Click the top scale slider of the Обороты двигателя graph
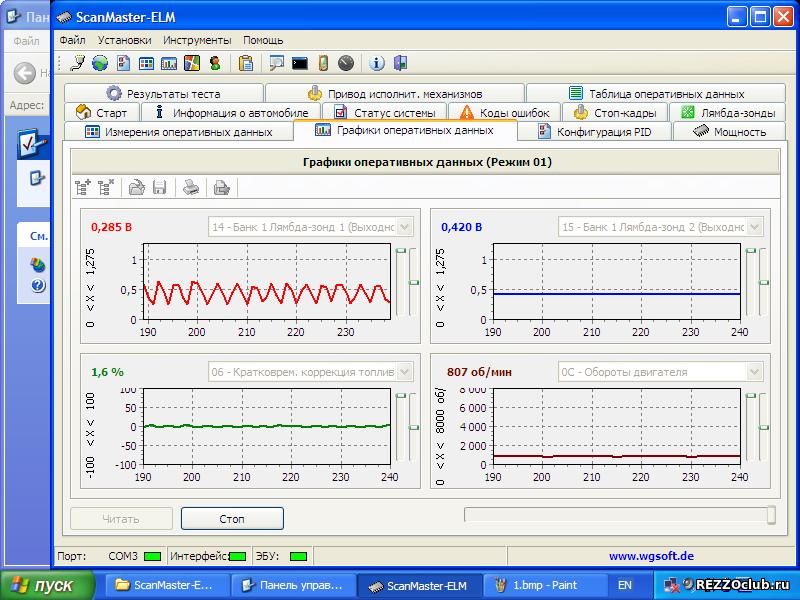 coord(751,395)
